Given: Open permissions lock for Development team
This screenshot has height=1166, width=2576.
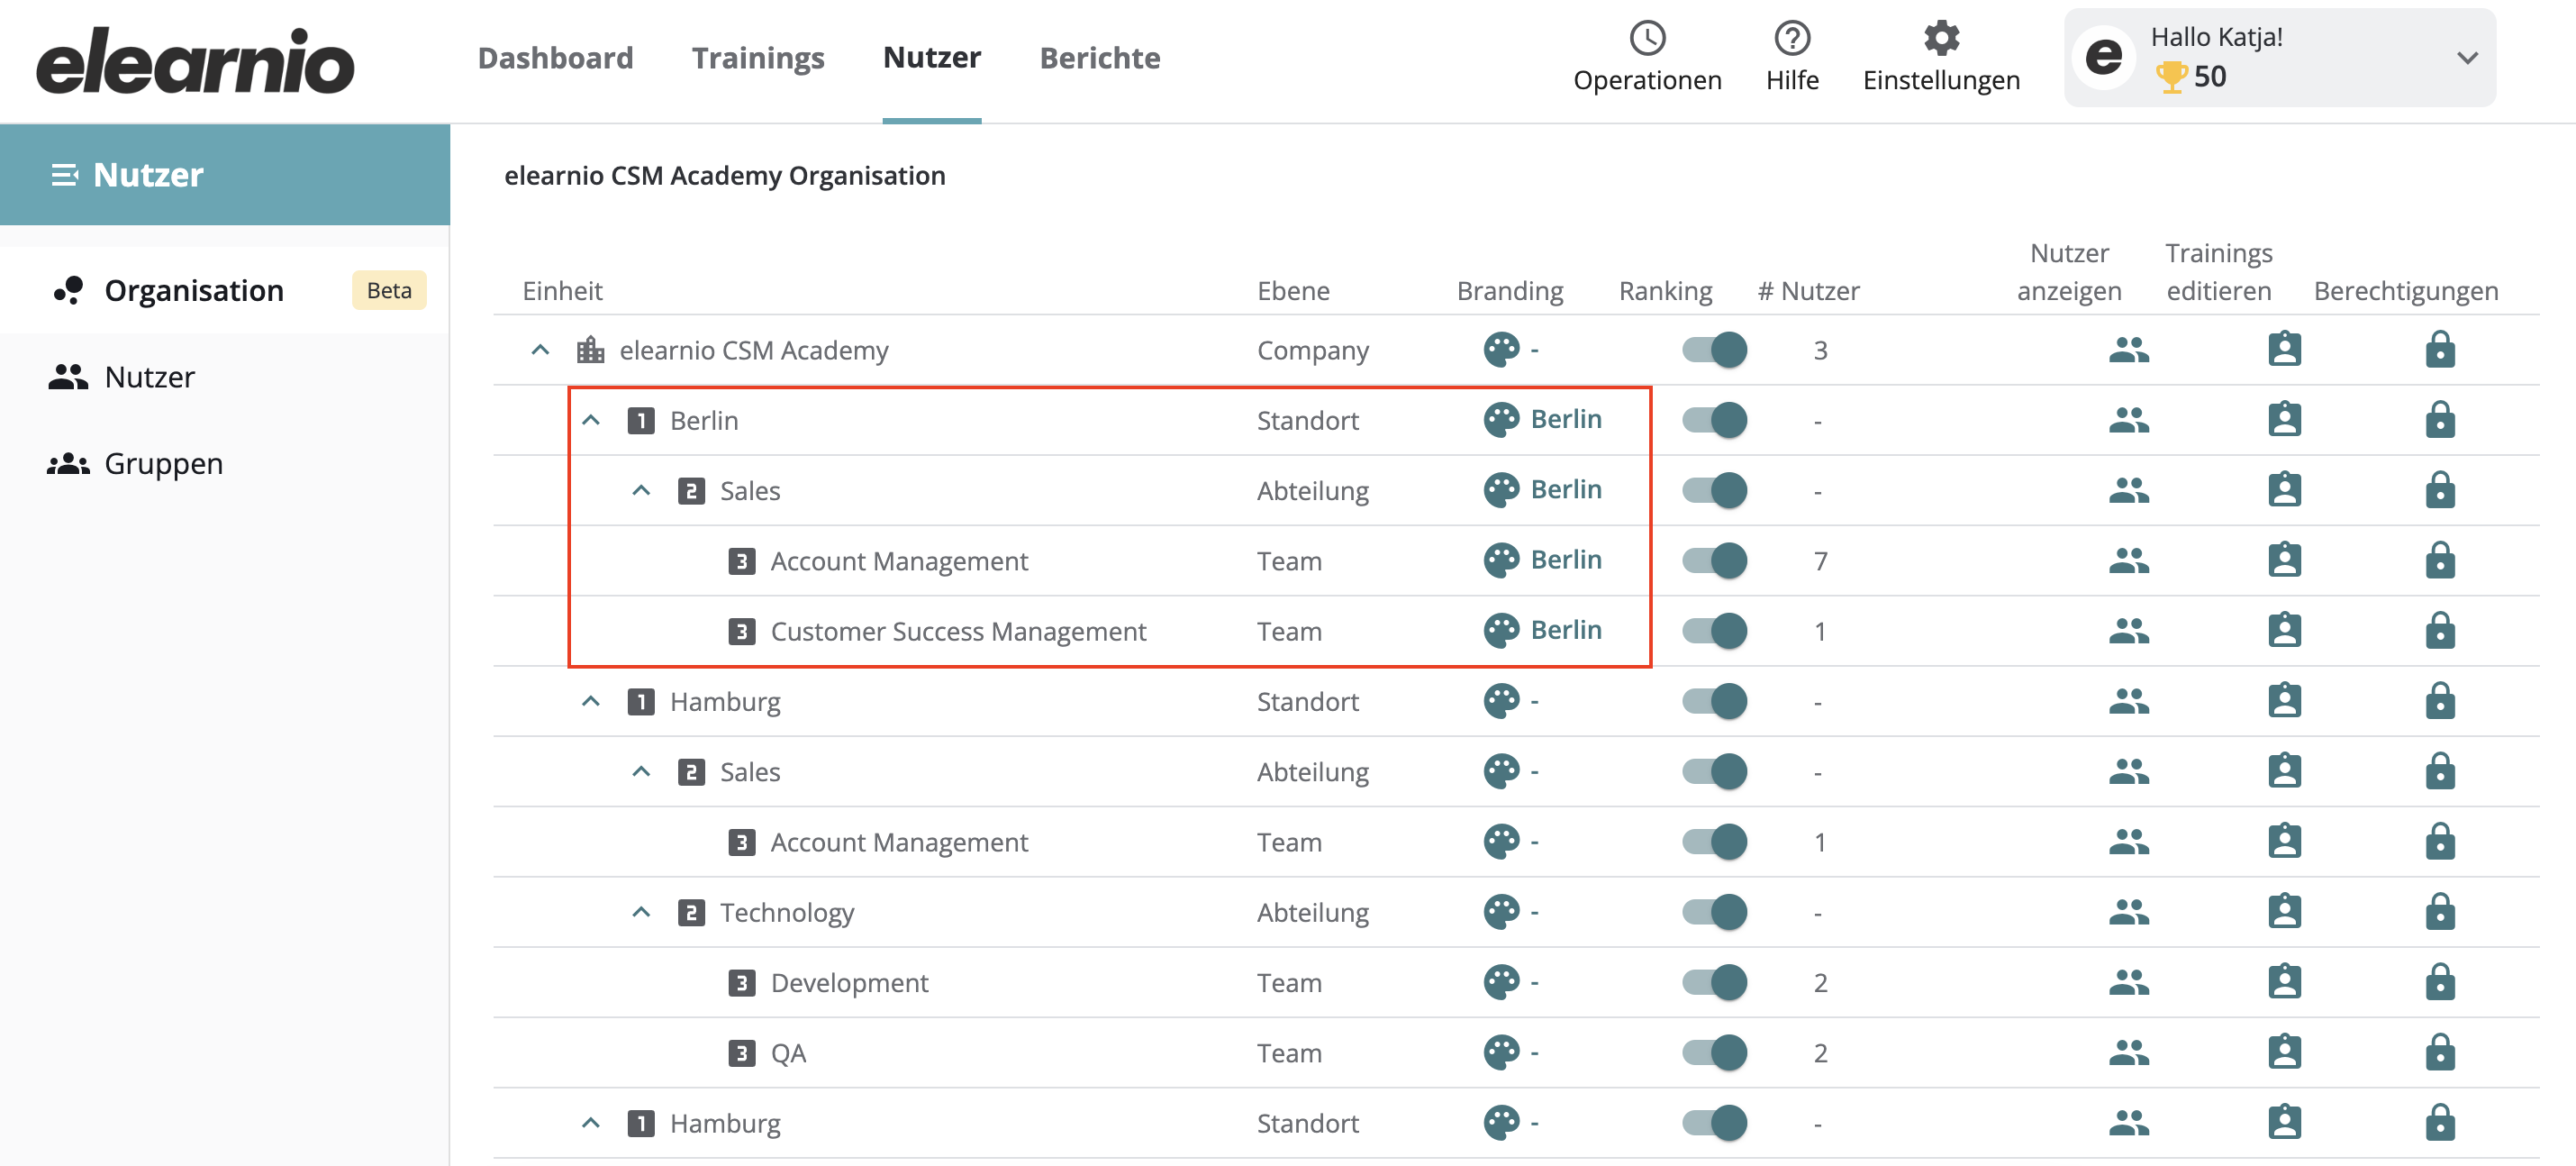Looking at the screenshot, I should pyautogui.click(x=2440, y=983).
